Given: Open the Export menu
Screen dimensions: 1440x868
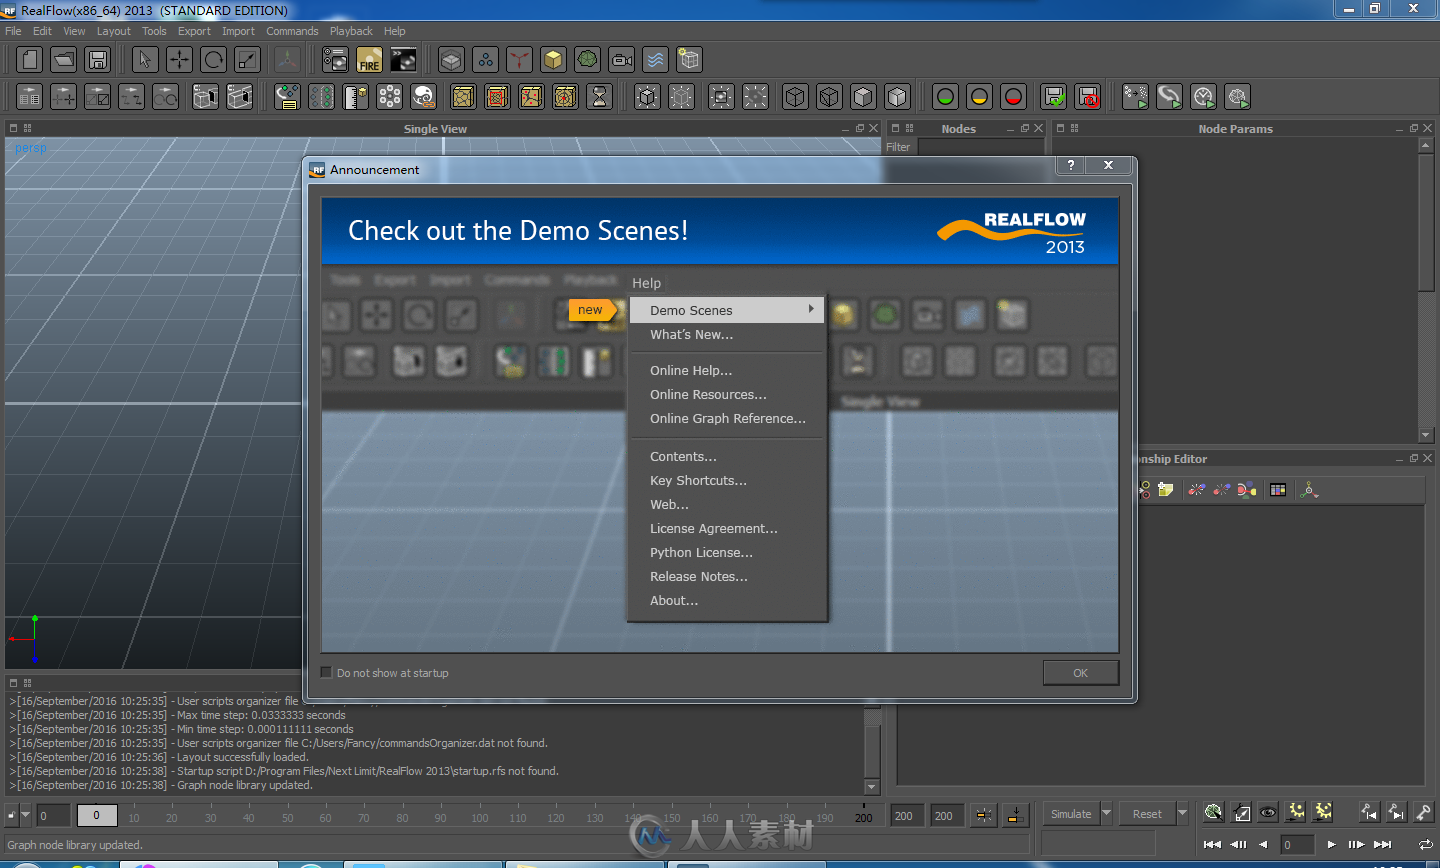Looking at the screenshot, I should [194, 31].
